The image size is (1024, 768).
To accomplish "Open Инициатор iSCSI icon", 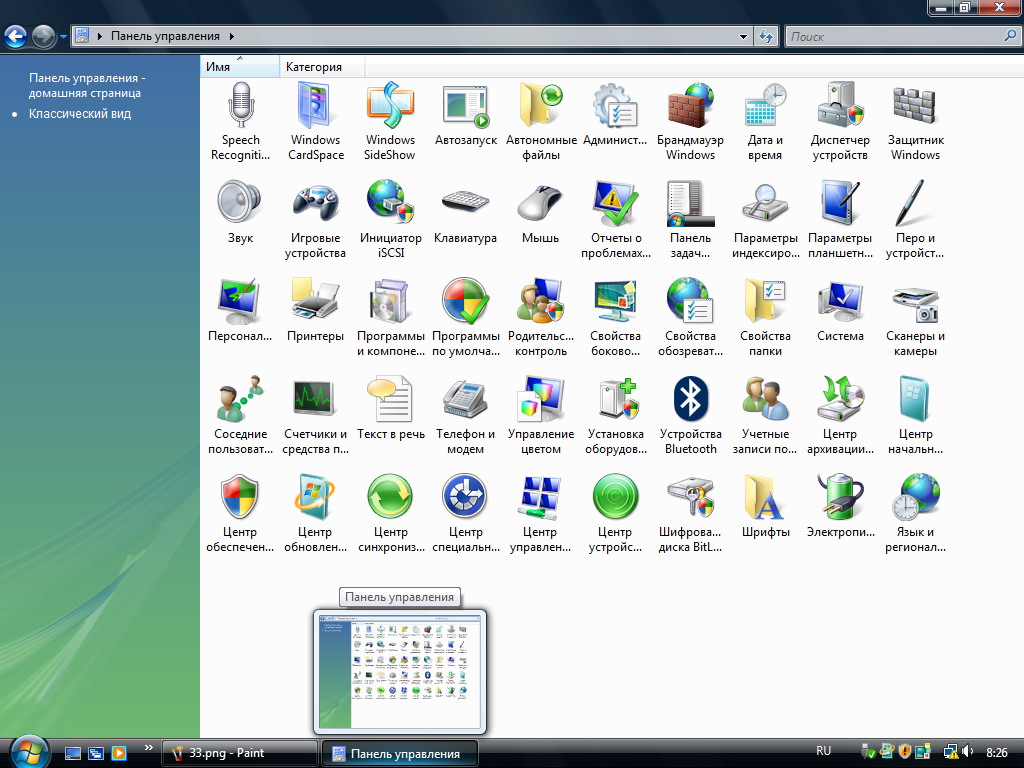I will 390,203.
